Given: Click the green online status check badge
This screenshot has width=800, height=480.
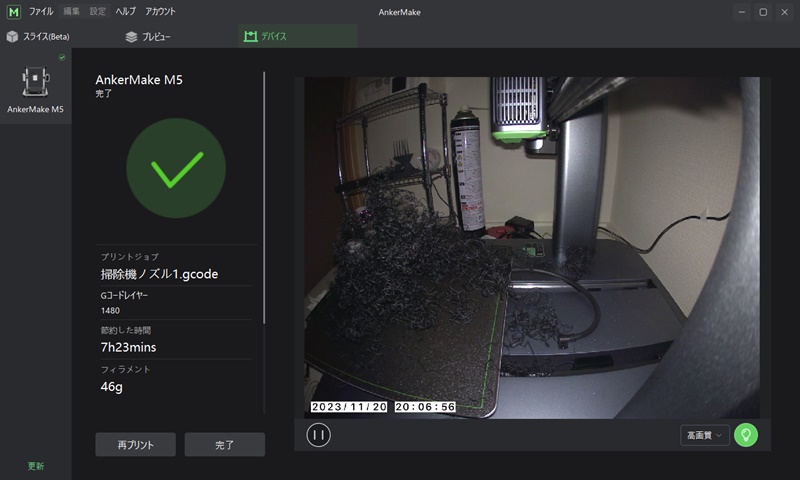Looking at the screenshot, I should tap(62, 57).
